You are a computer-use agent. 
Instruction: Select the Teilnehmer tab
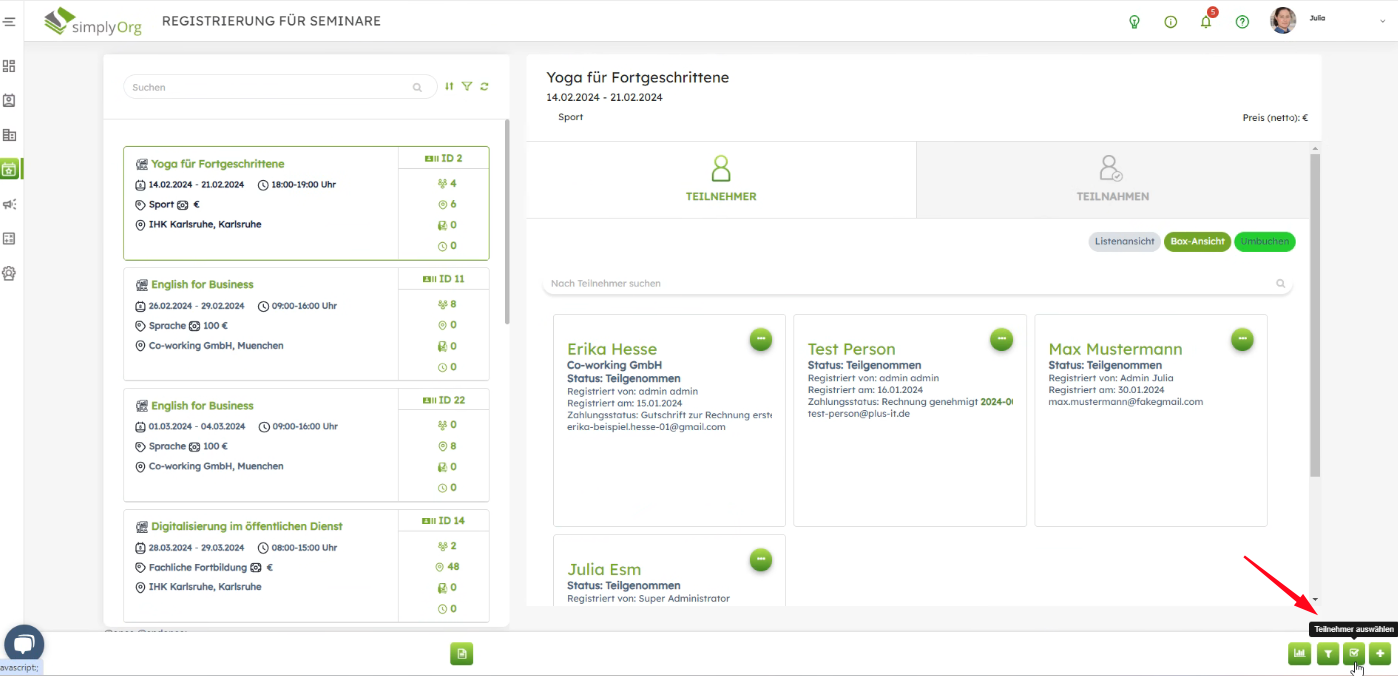pos(721,180)
